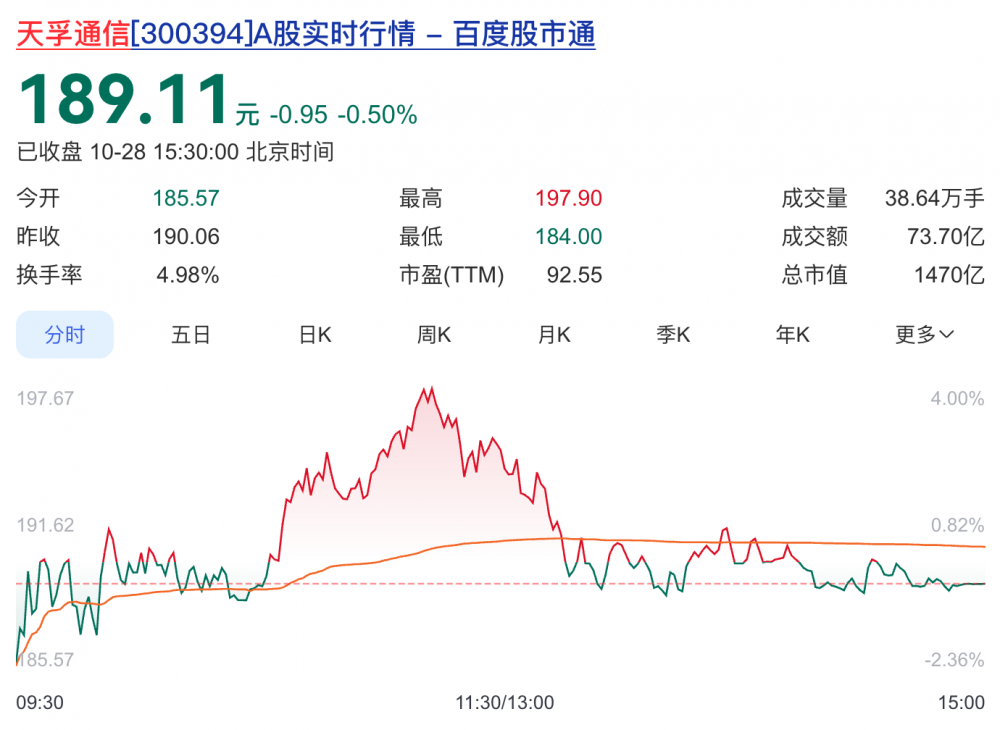The image size is (1000, 730).
Task: Click the 197.90 最高 high value
Action: (569, 199)
